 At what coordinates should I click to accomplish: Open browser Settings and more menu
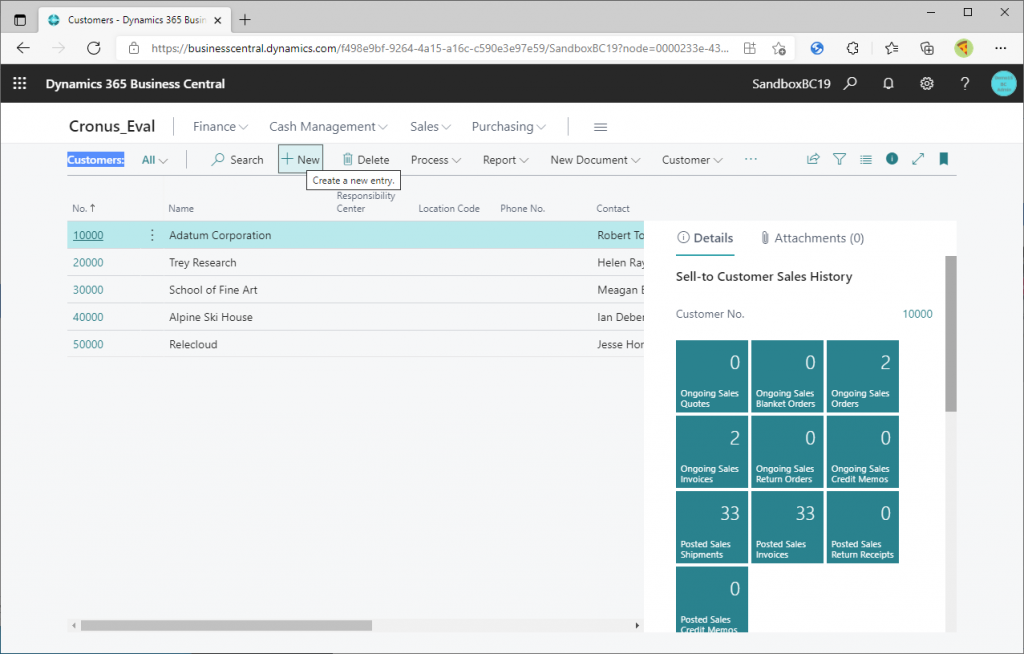(x=1000, y=48)
